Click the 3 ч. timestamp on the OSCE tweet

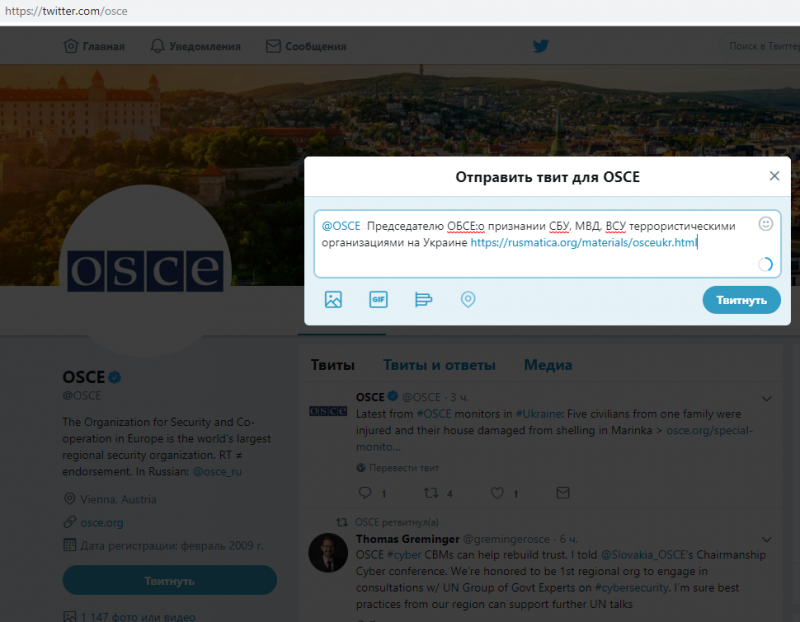pyautogui.click(x=459, y=397)
